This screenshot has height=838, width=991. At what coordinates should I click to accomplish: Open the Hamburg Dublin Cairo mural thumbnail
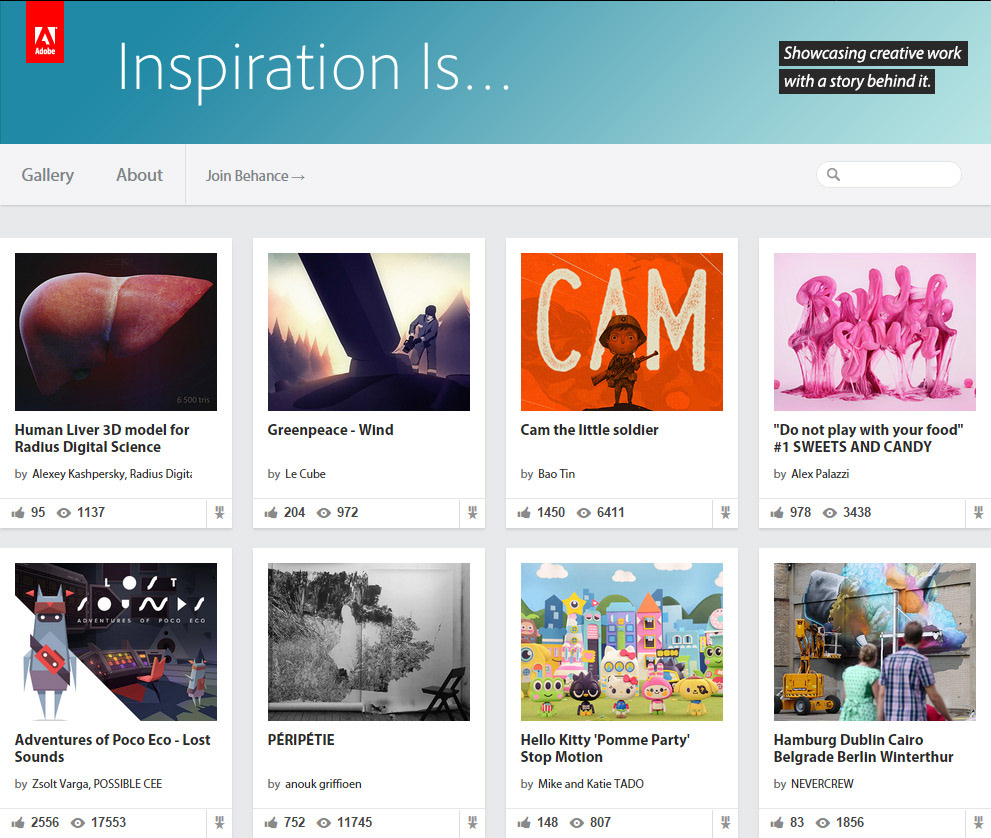point(874,641)
